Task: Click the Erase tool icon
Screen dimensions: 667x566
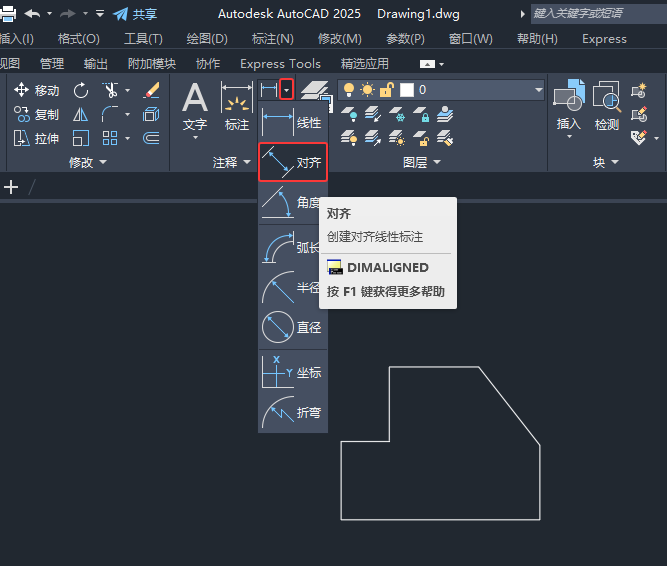Action: tap(151, 90)
